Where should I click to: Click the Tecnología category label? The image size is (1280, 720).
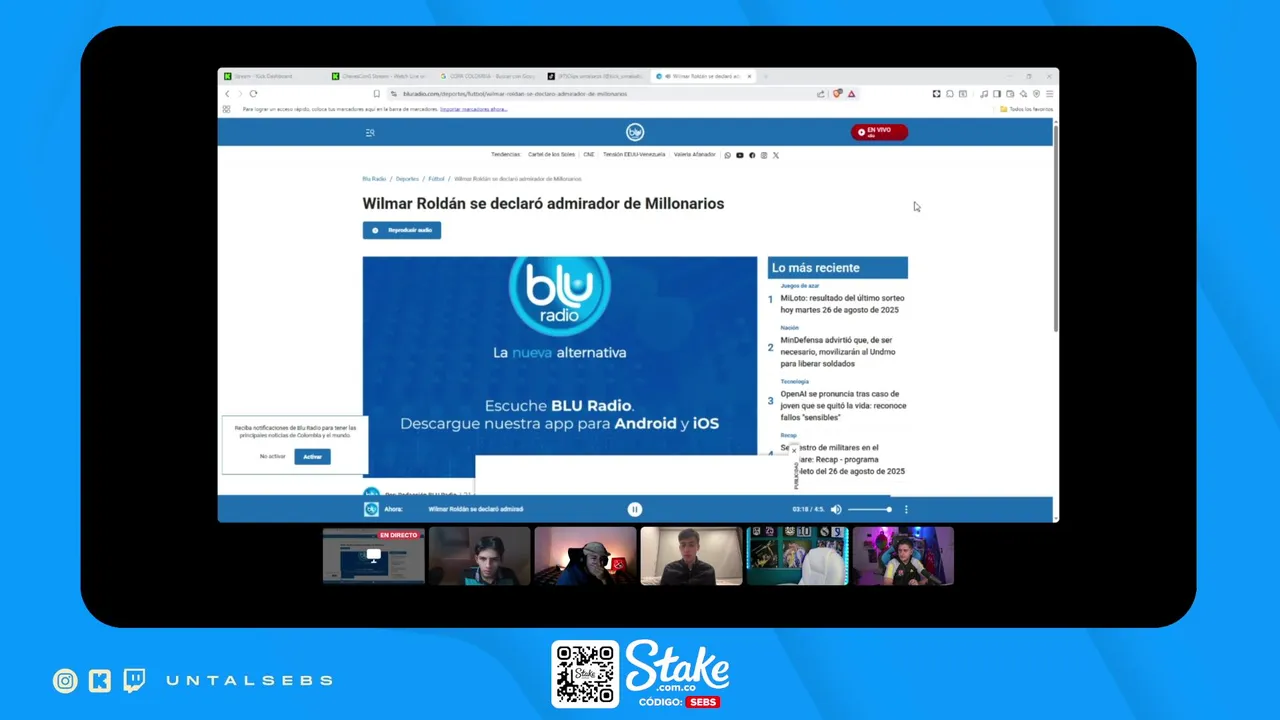pos(795,382)
